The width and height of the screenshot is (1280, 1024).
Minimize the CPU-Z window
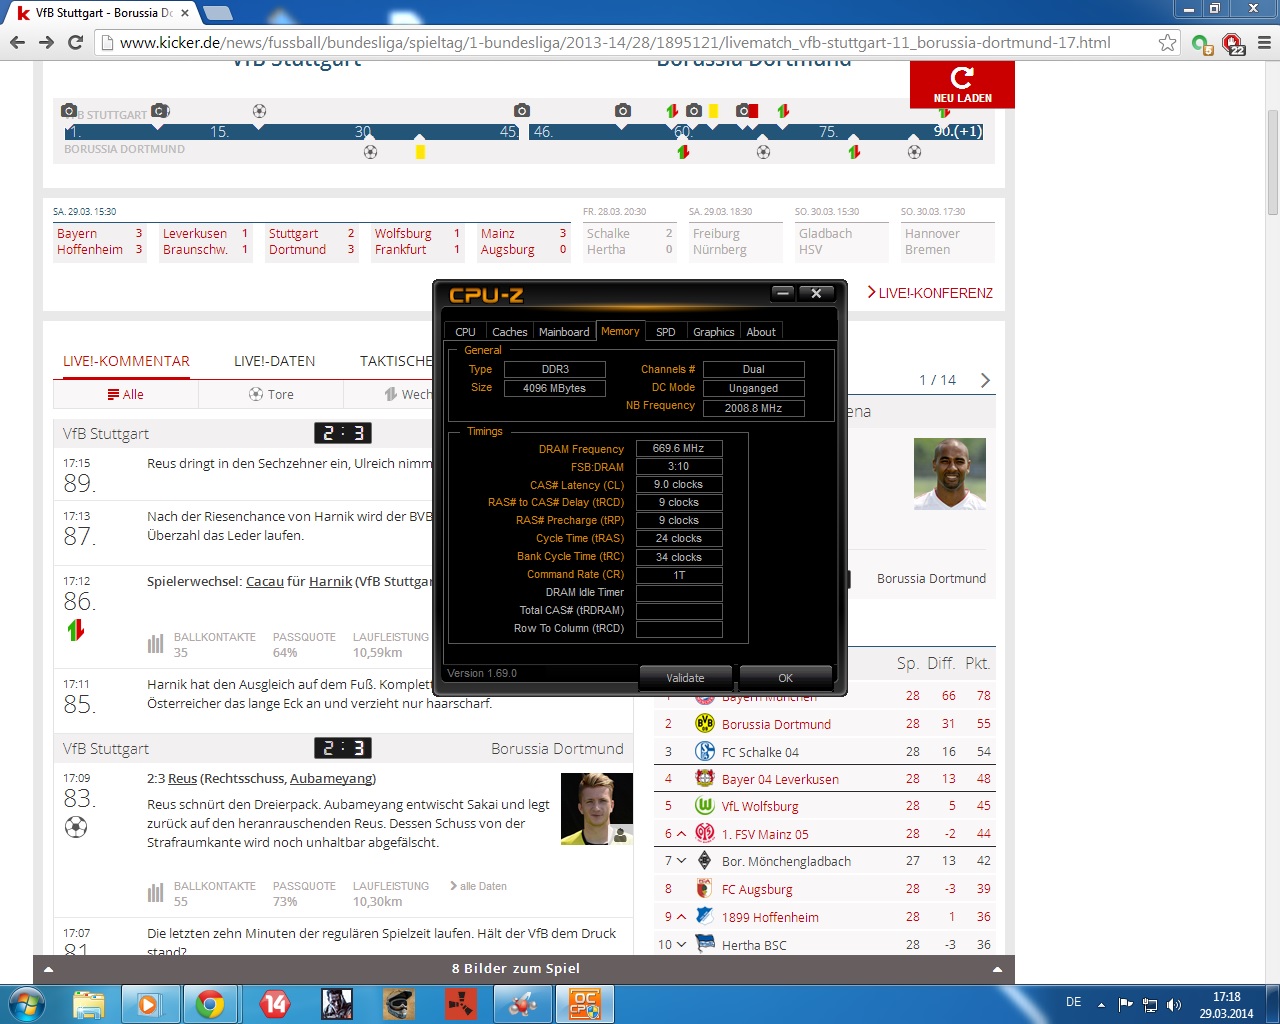tap(784, 293)
